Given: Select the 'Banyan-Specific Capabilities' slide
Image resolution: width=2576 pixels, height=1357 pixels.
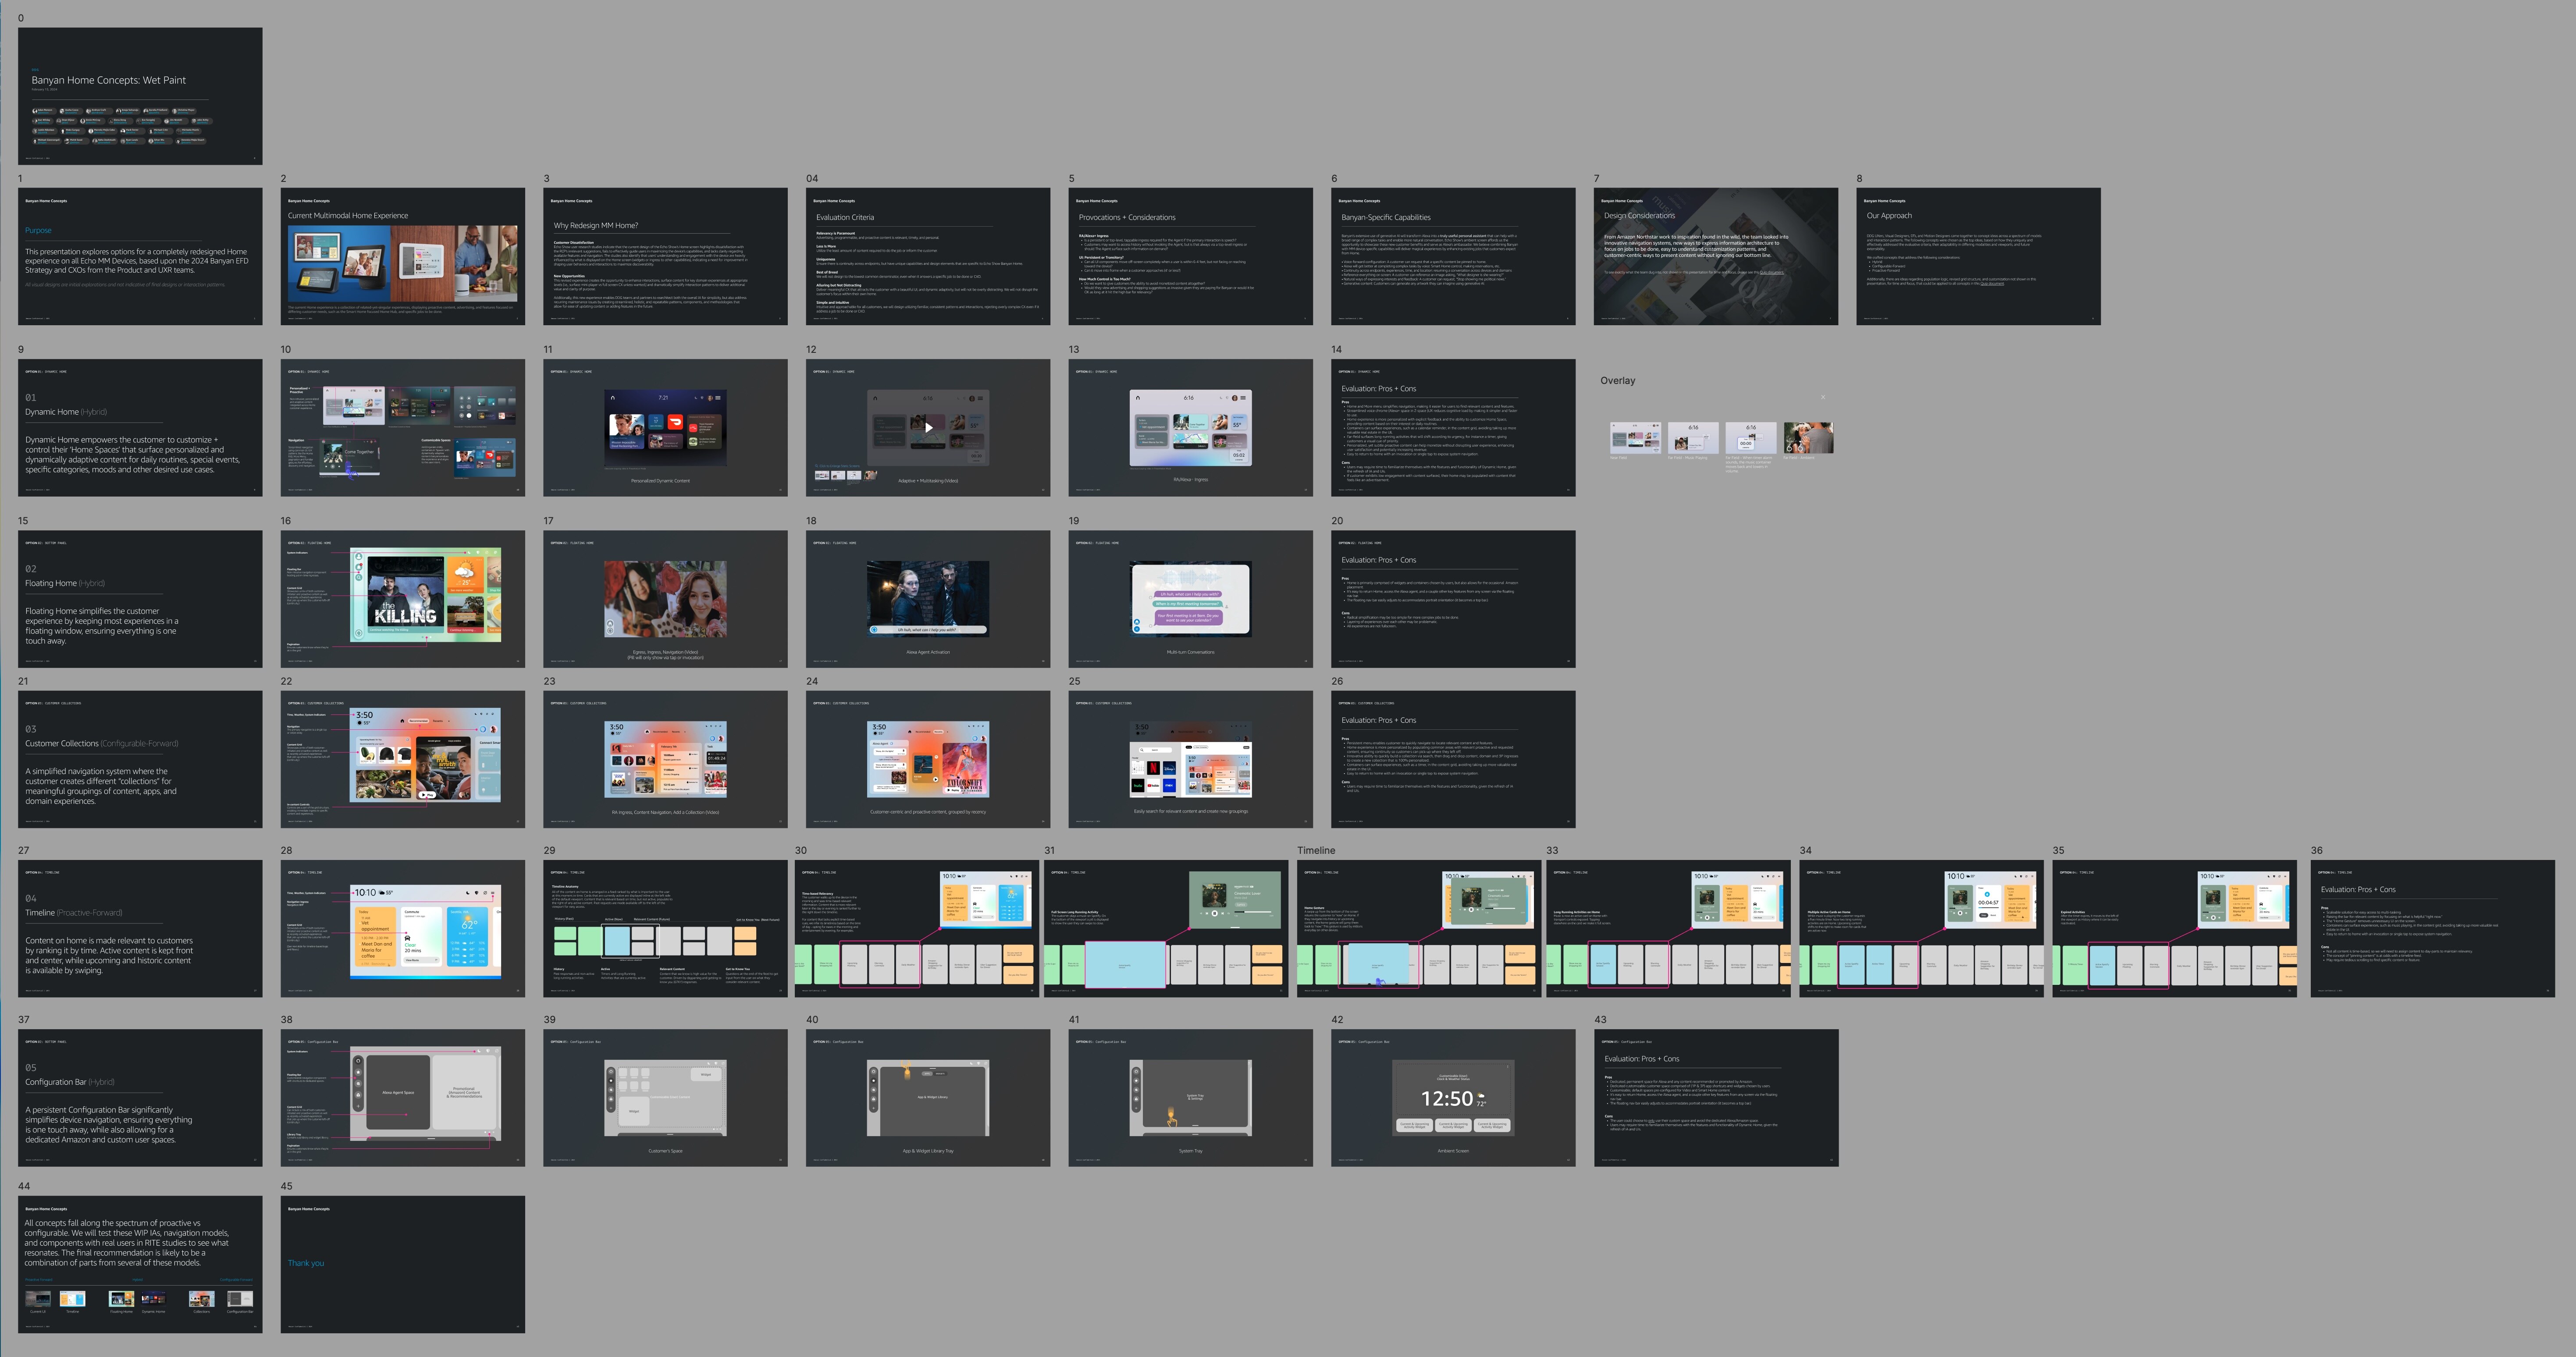Looking at the screenshot, I should (1453, 256).
